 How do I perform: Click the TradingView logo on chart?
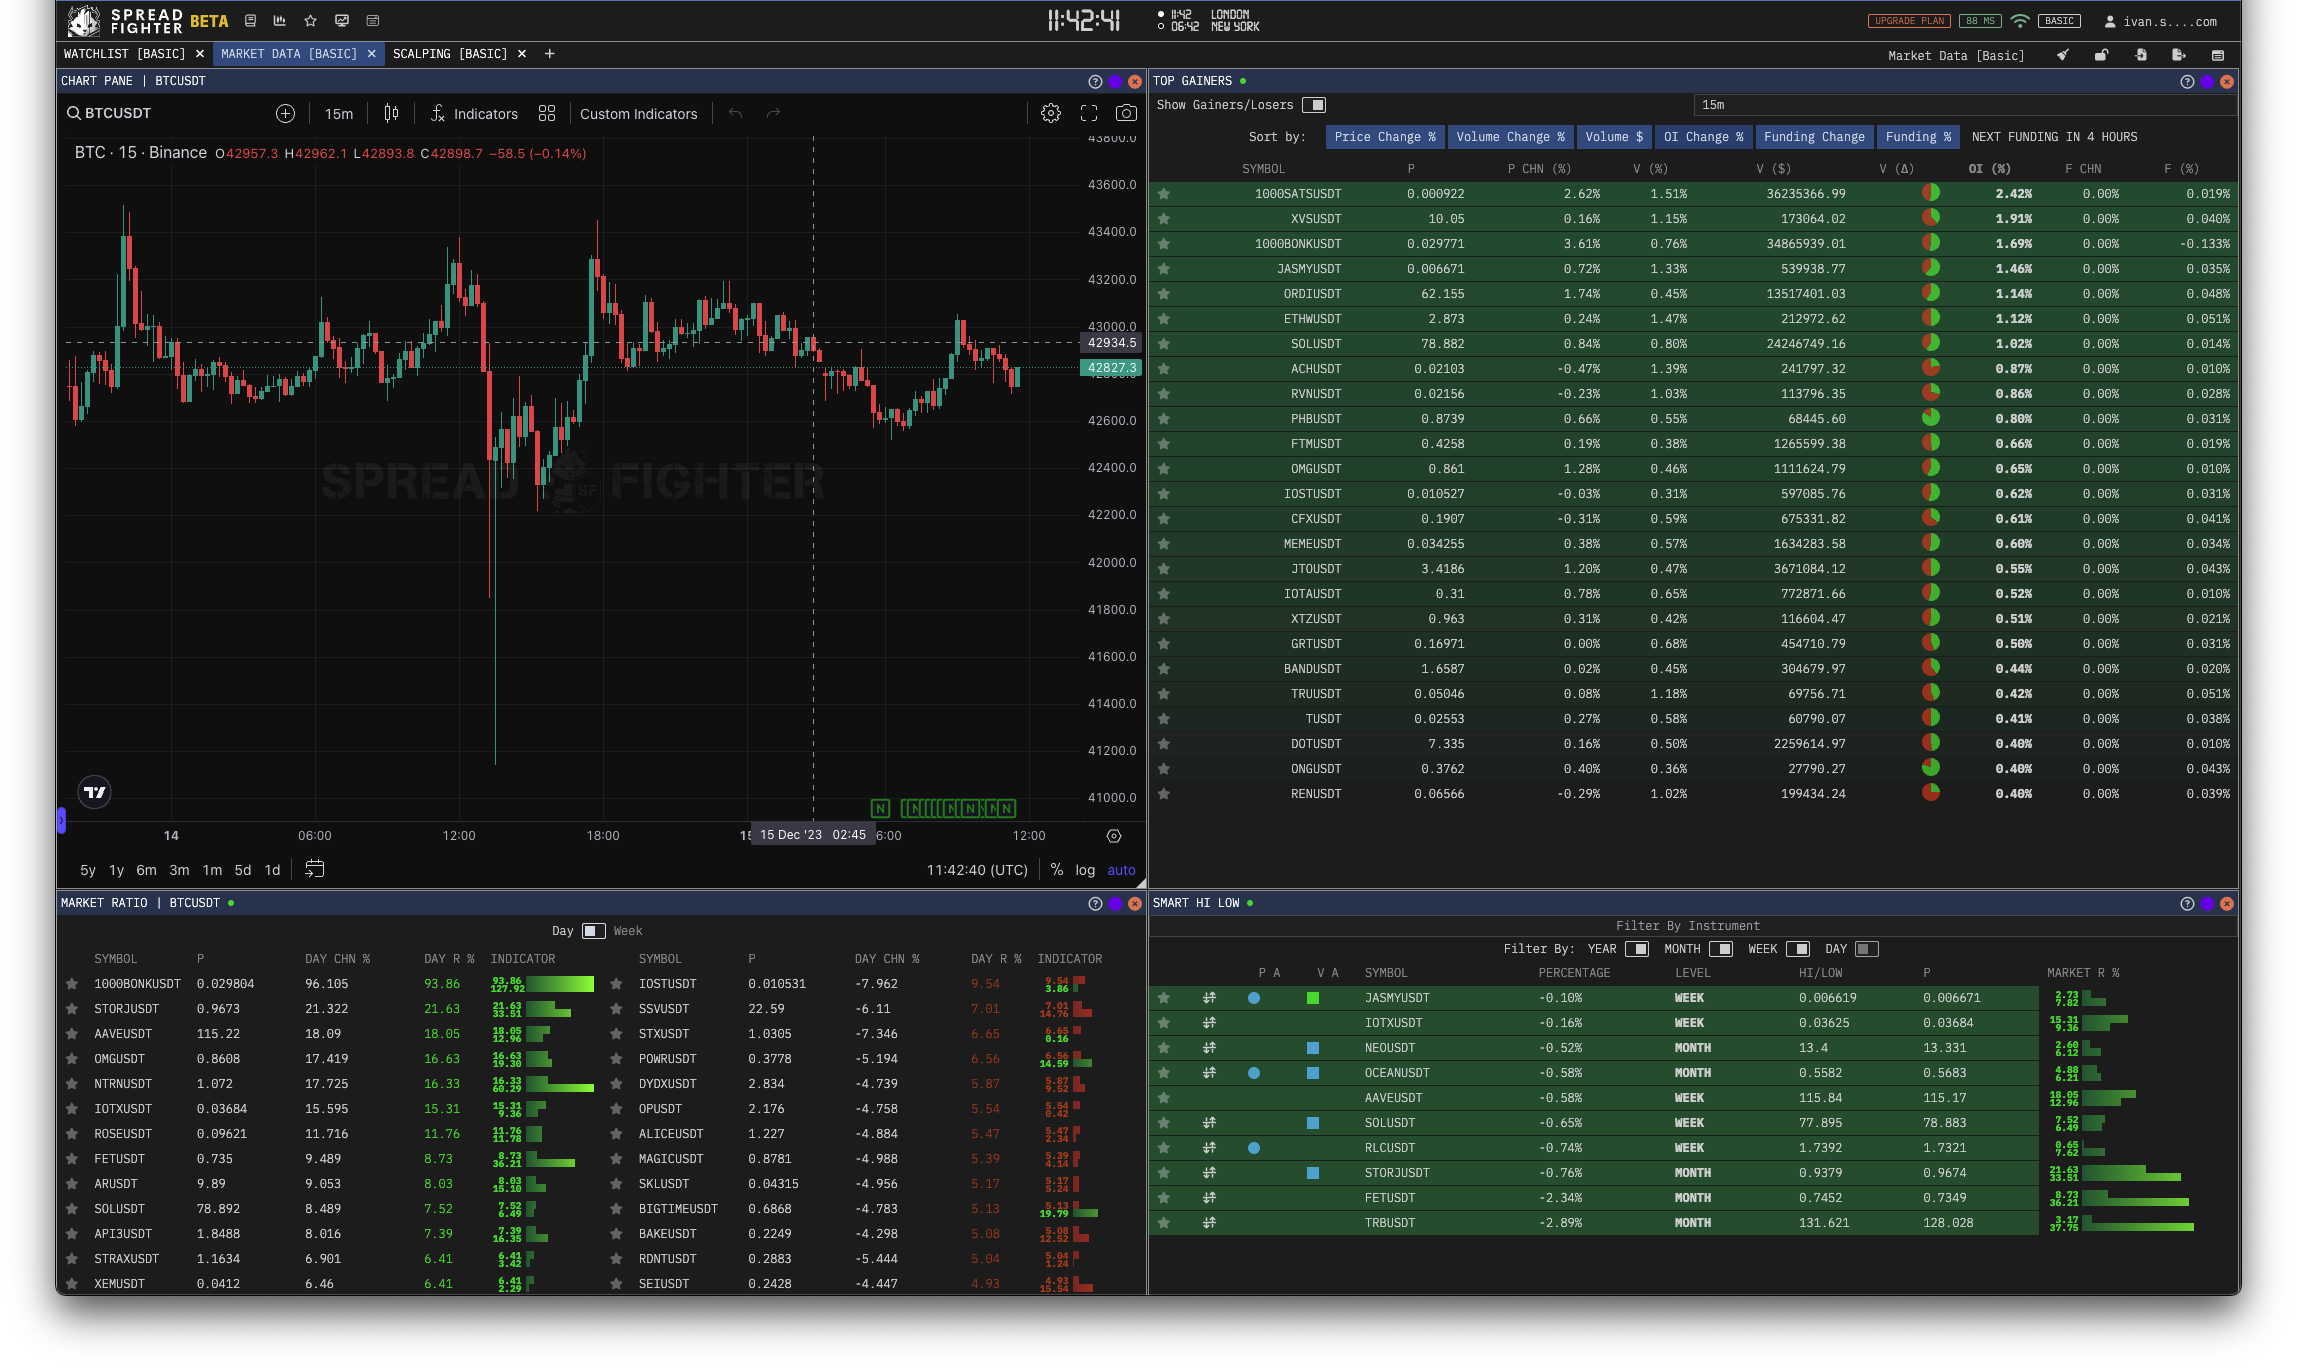[x=95, y=792]
